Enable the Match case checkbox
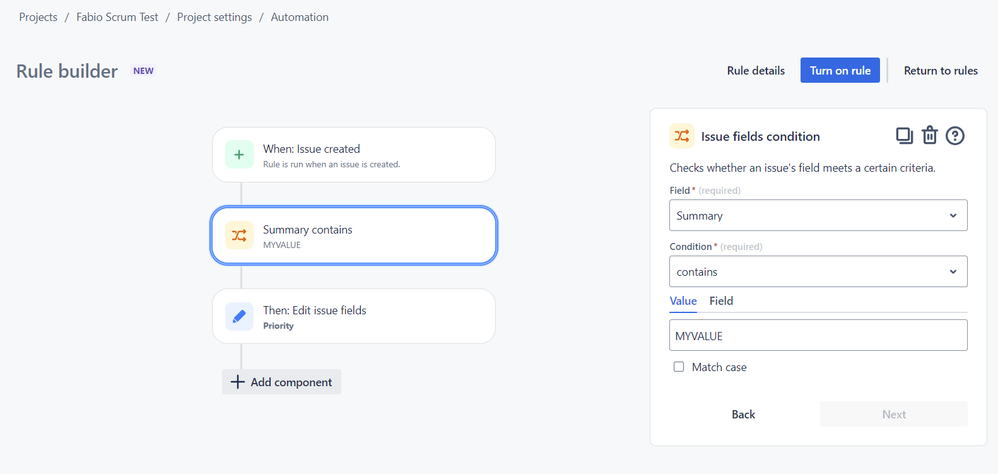Screen dimensions: 998x474 click(679, 367)
